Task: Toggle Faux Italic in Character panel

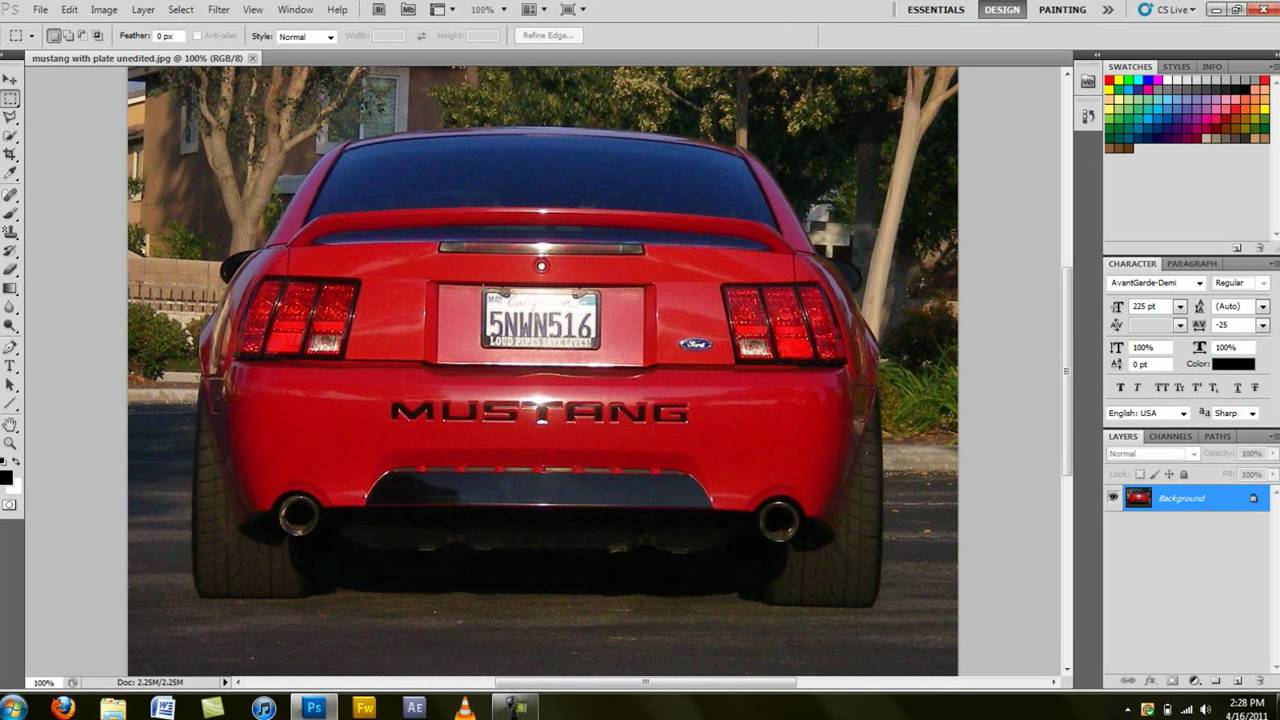Action: coord(1137,387)
